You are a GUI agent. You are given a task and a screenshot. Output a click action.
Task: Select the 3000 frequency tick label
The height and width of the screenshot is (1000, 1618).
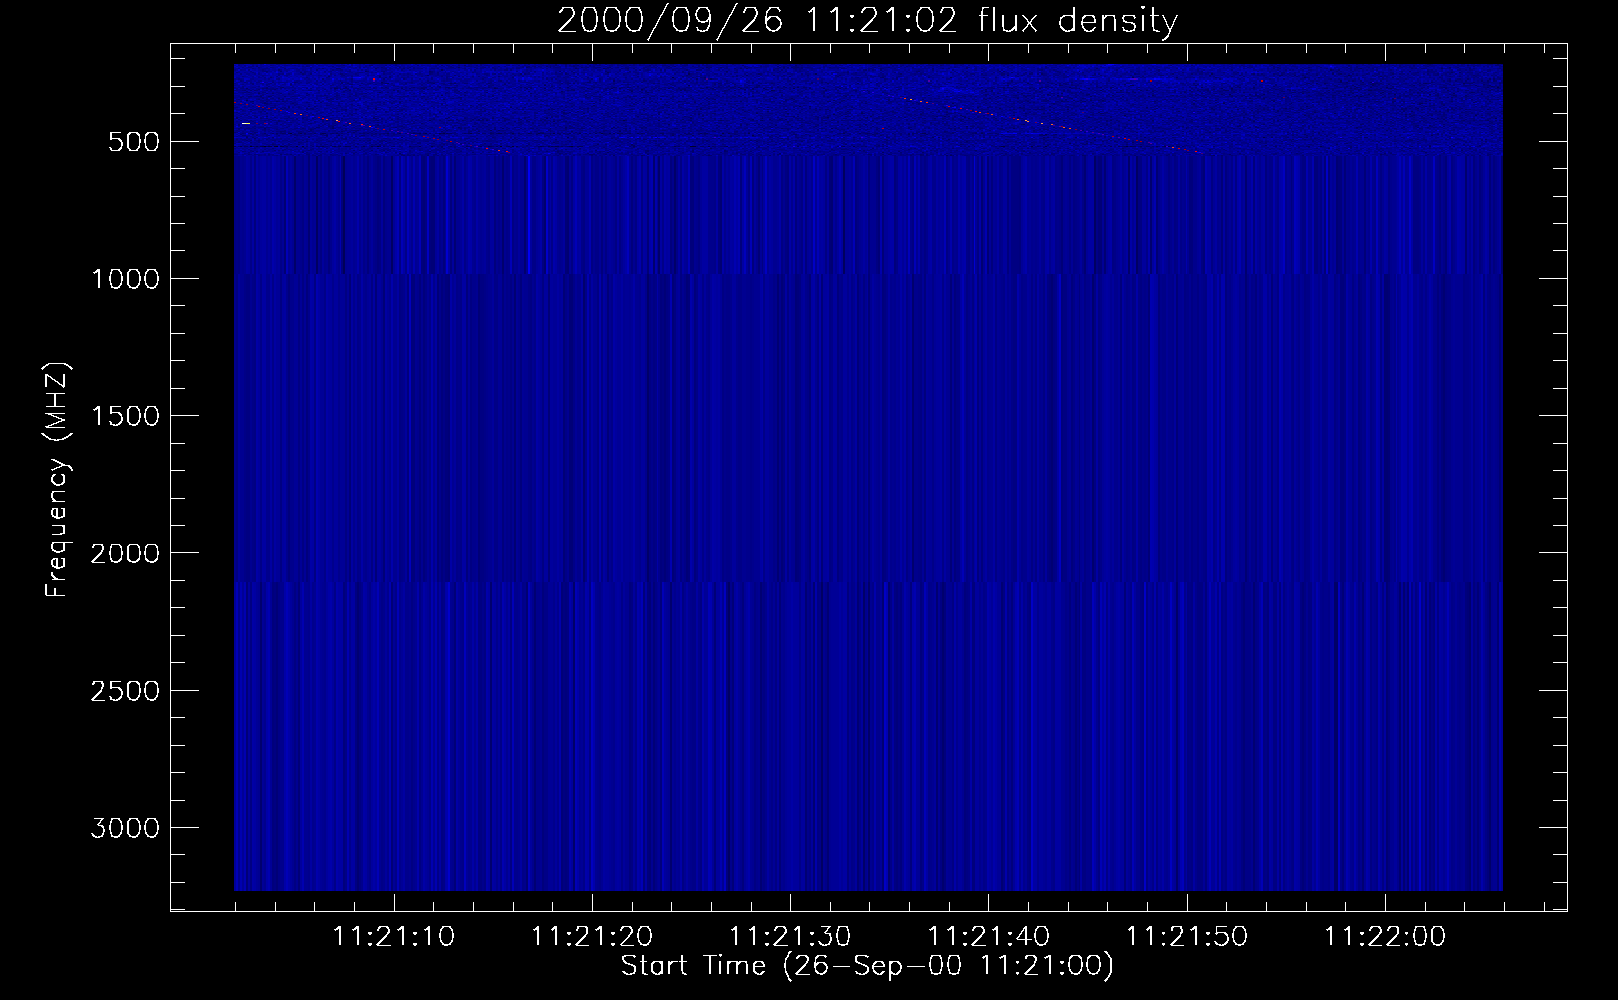point(125,828)
